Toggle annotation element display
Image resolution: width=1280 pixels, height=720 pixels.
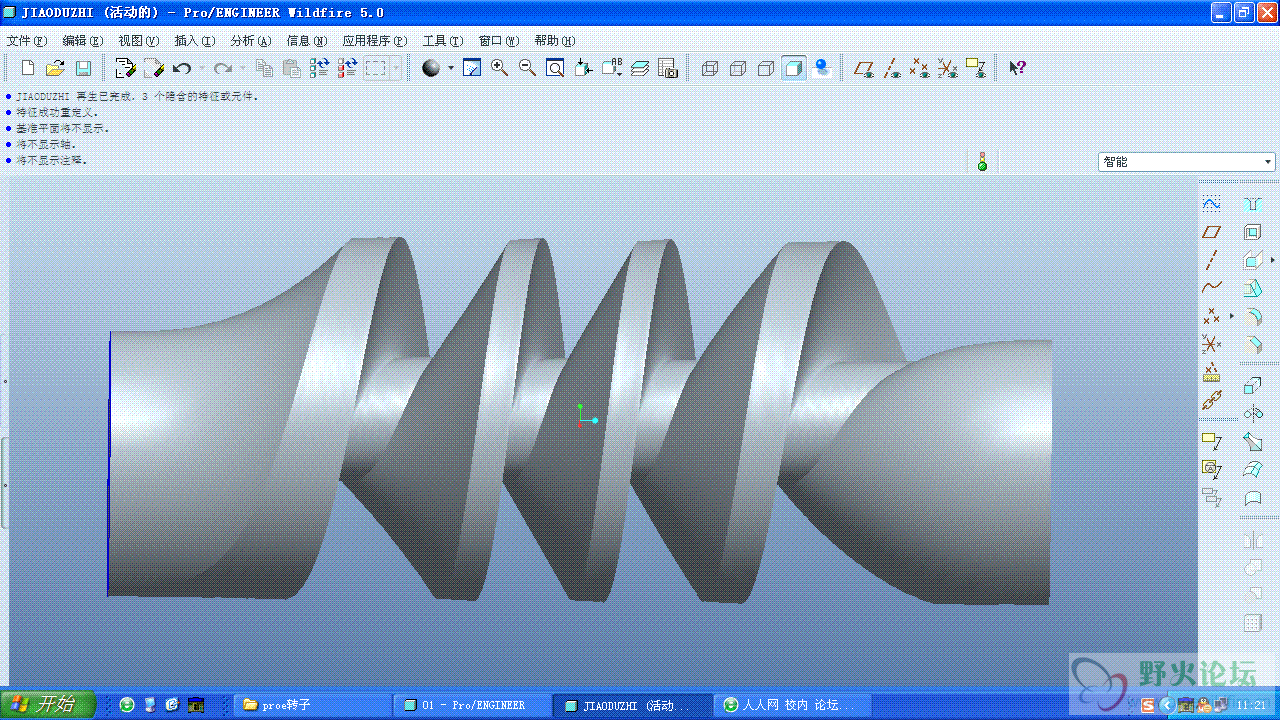[x=976, y=68]
